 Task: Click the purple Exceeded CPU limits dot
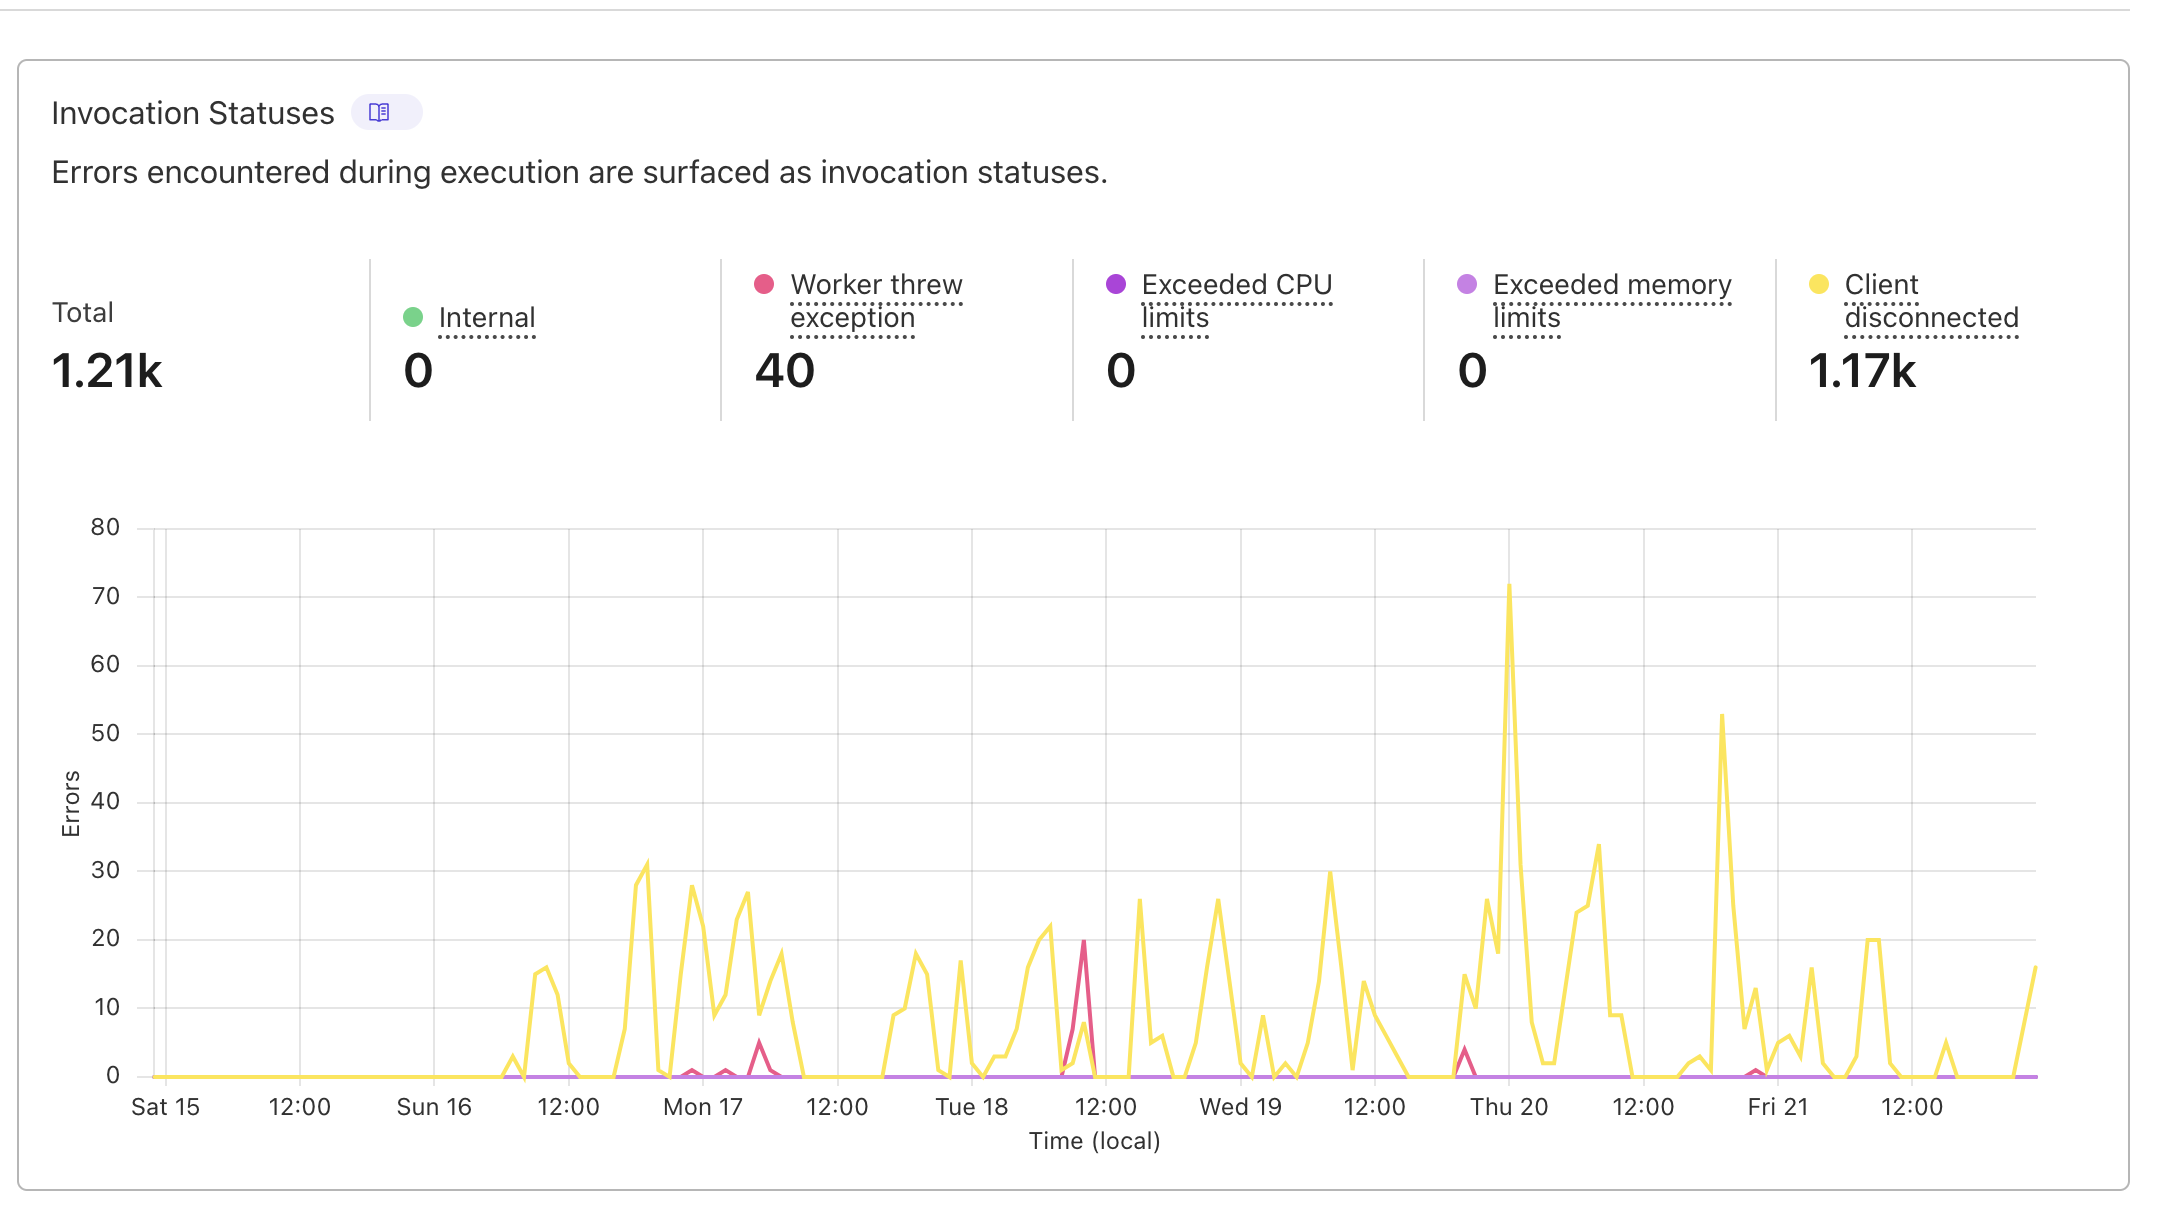1115,282
